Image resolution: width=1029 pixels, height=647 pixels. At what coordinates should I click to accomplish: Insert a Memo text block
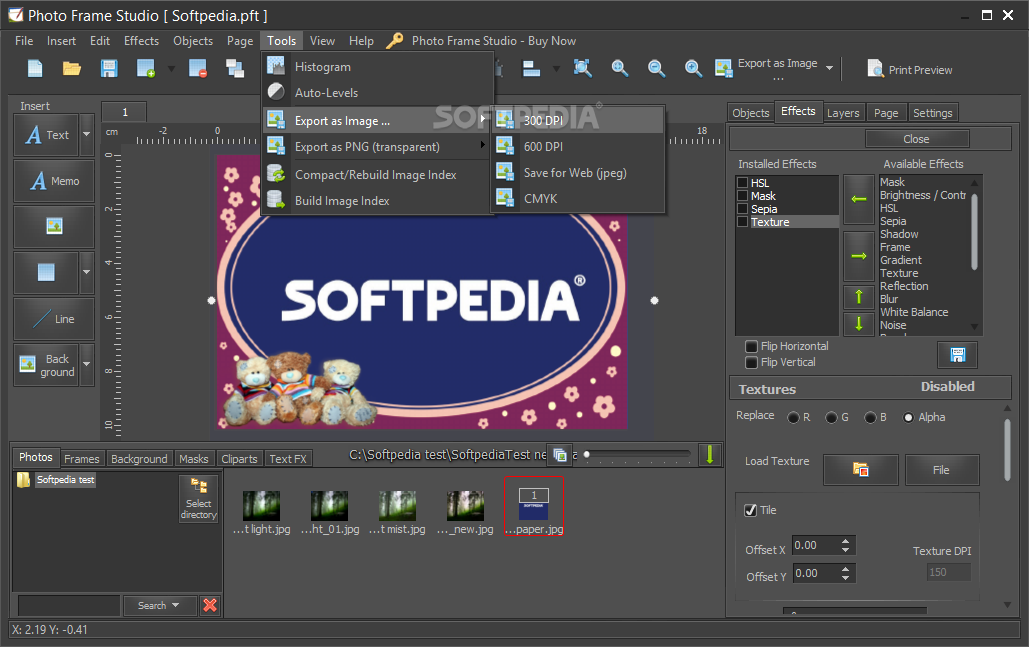point(54,181)
